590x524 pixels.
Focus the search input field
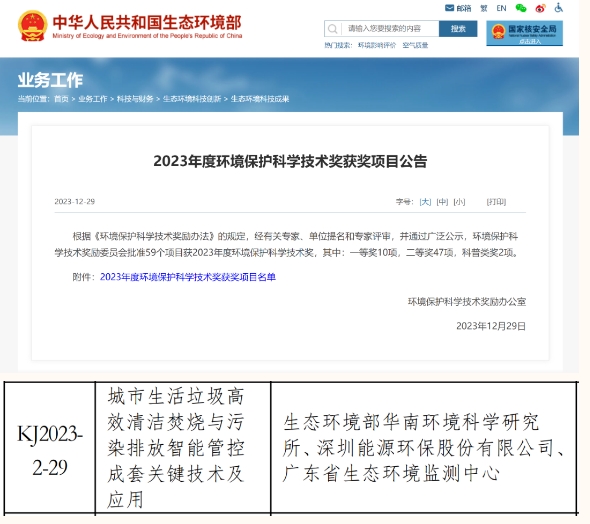tap(390, 29)
